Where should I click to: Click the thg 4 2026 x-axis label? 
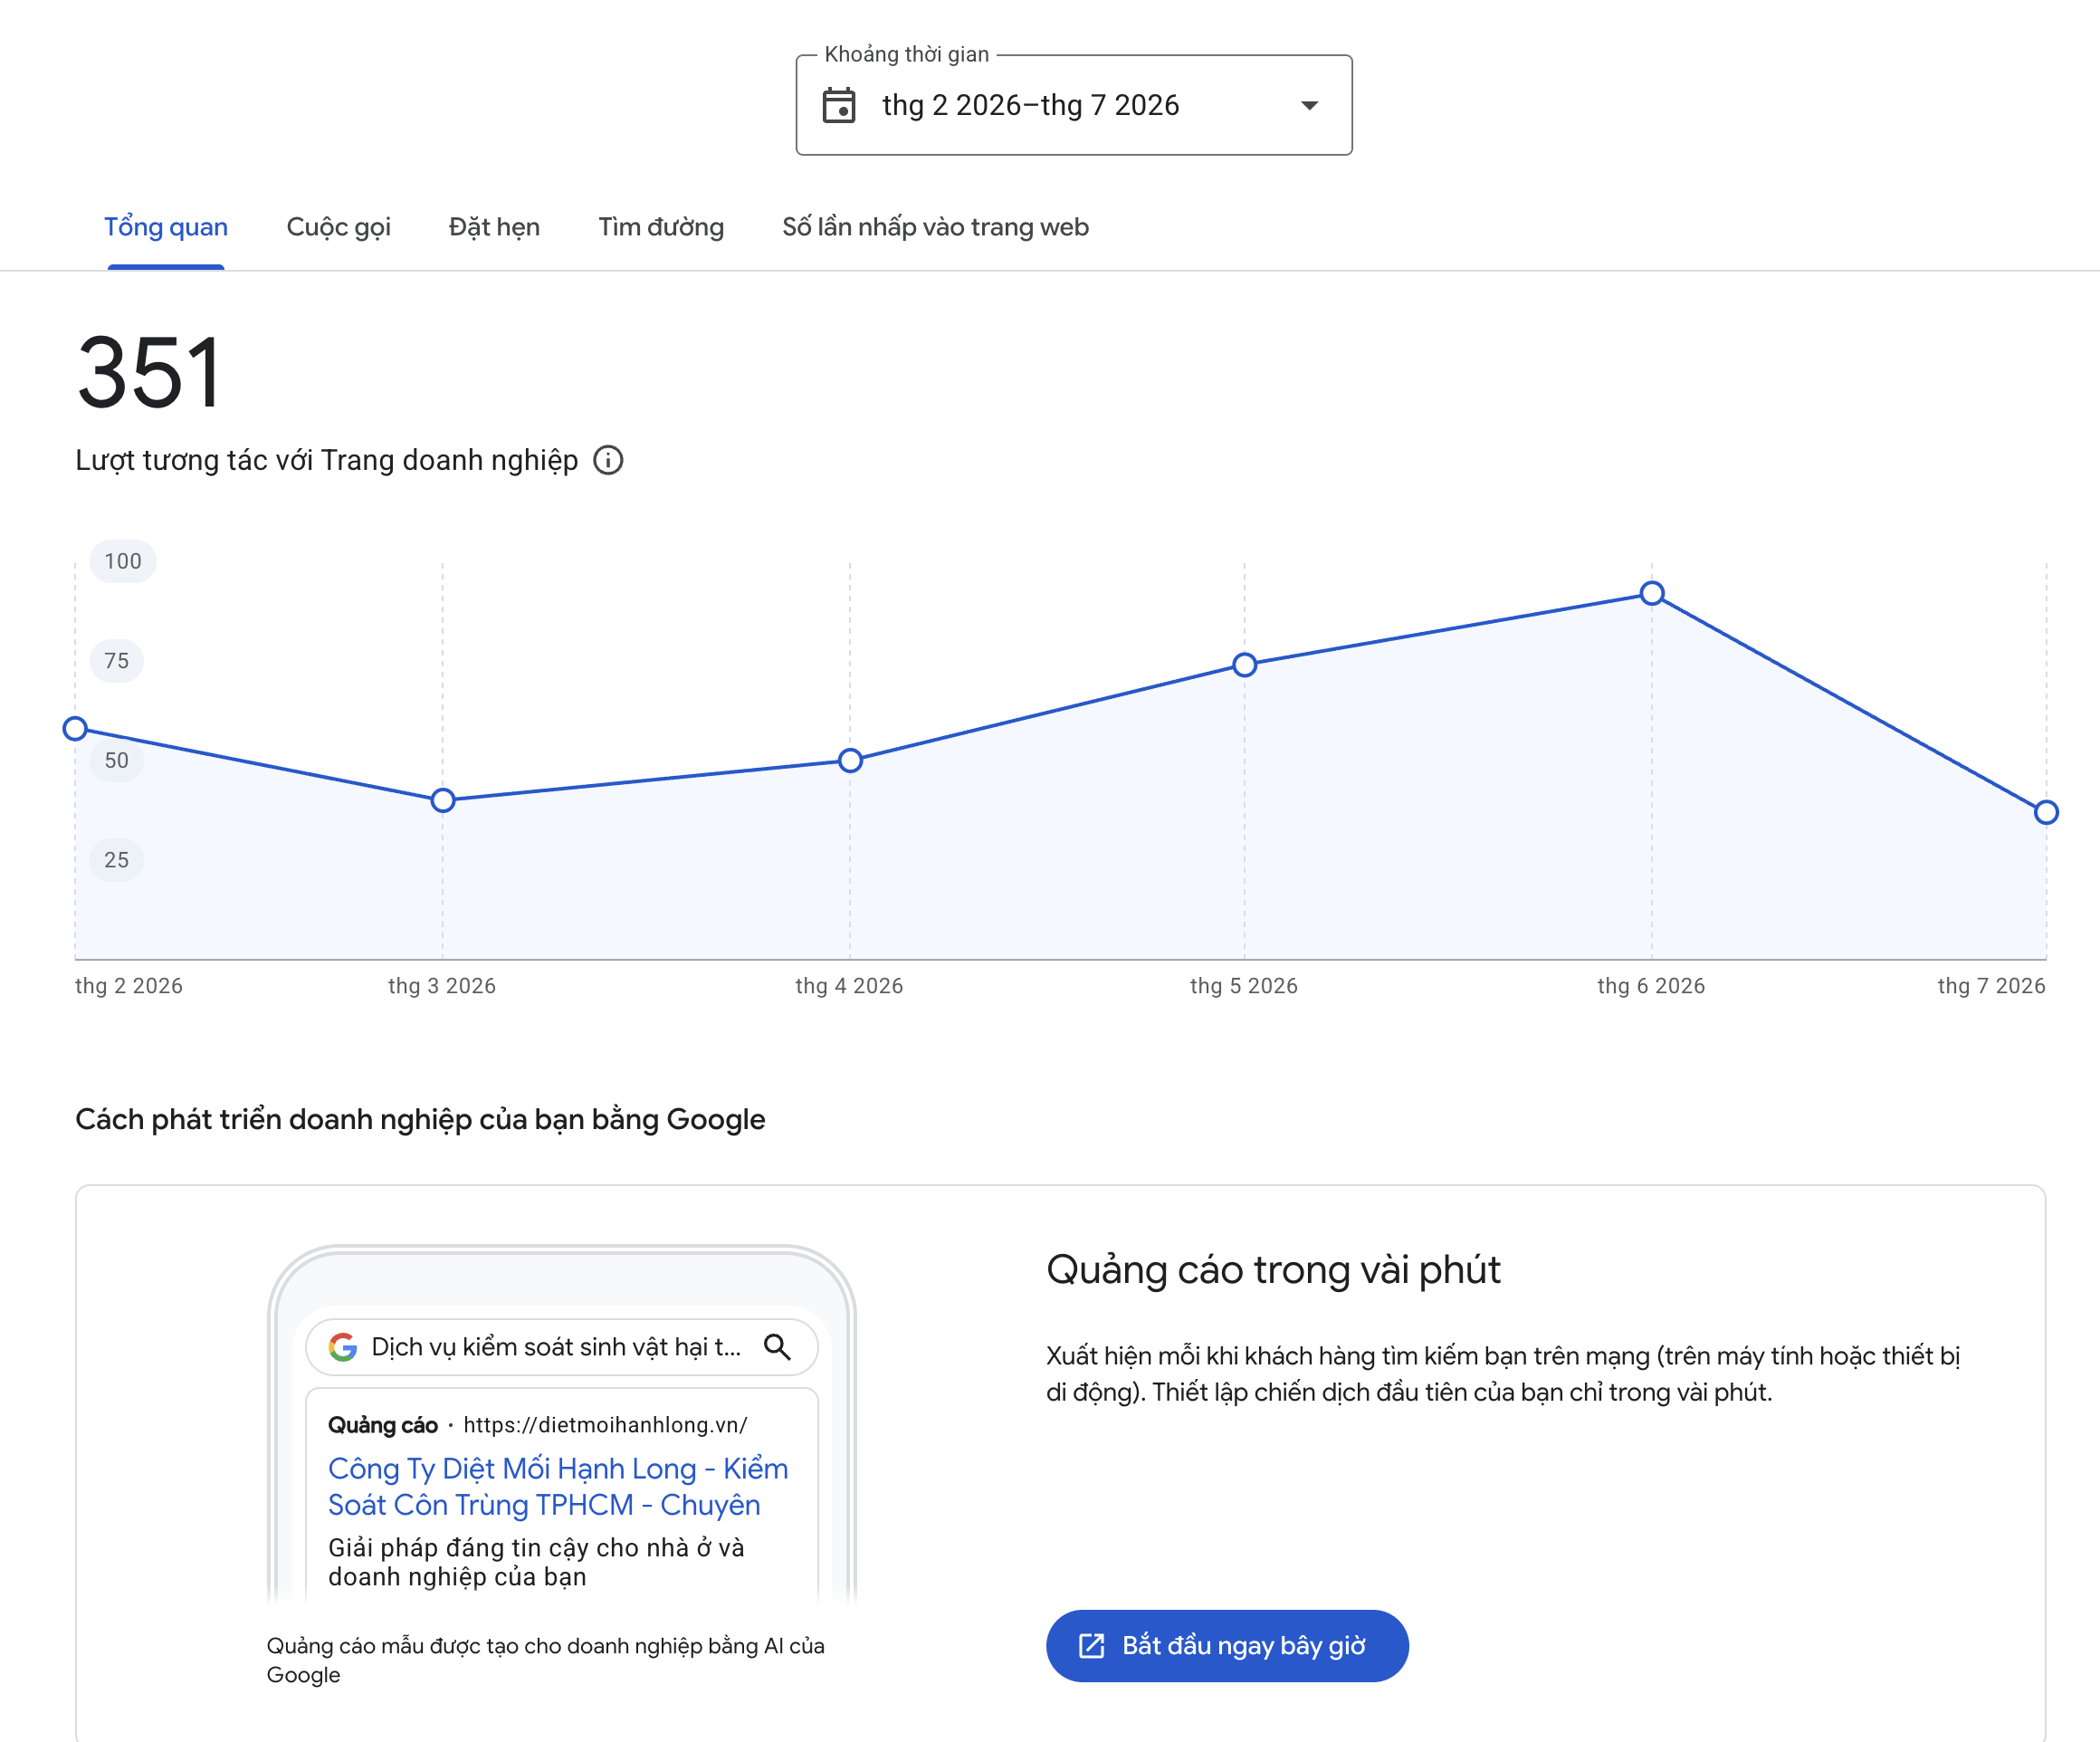(x=849, y=986)
